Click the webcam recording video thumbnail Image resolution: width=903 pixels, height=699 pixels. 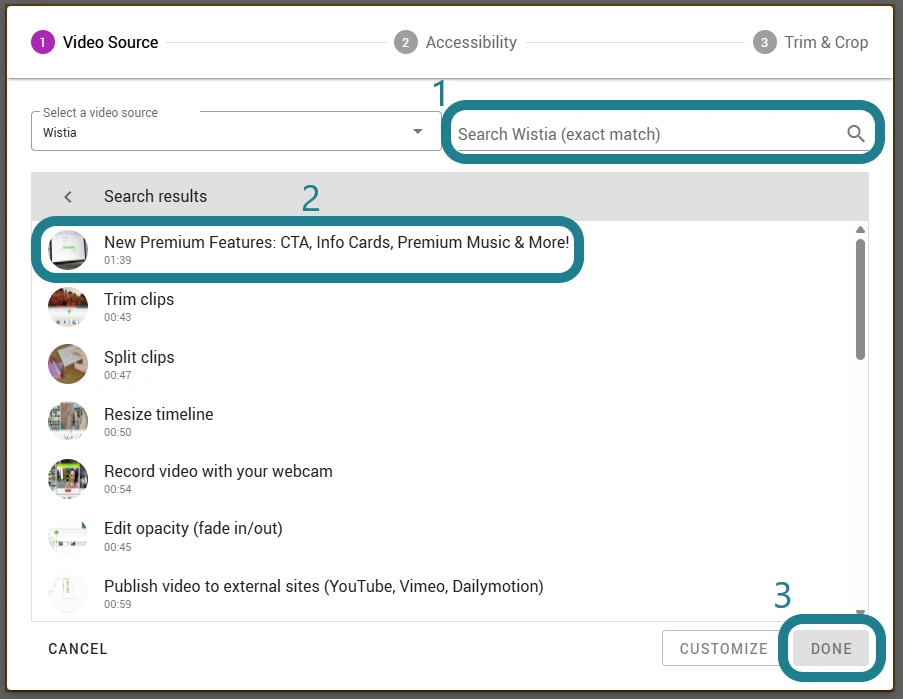(68, 478)
